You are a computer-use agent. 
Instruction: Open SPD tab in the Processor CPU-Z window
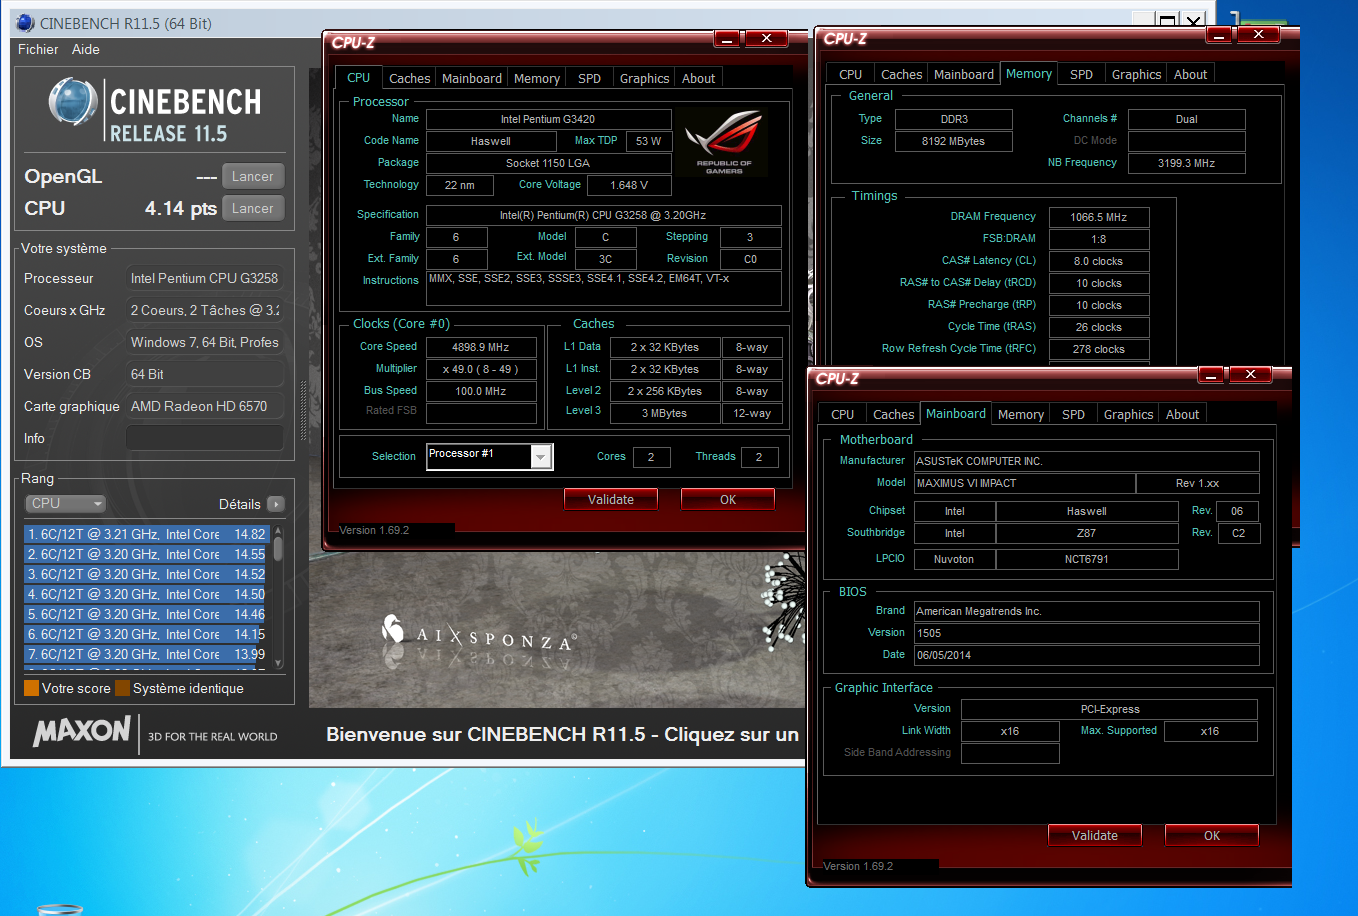coord(590,78)
